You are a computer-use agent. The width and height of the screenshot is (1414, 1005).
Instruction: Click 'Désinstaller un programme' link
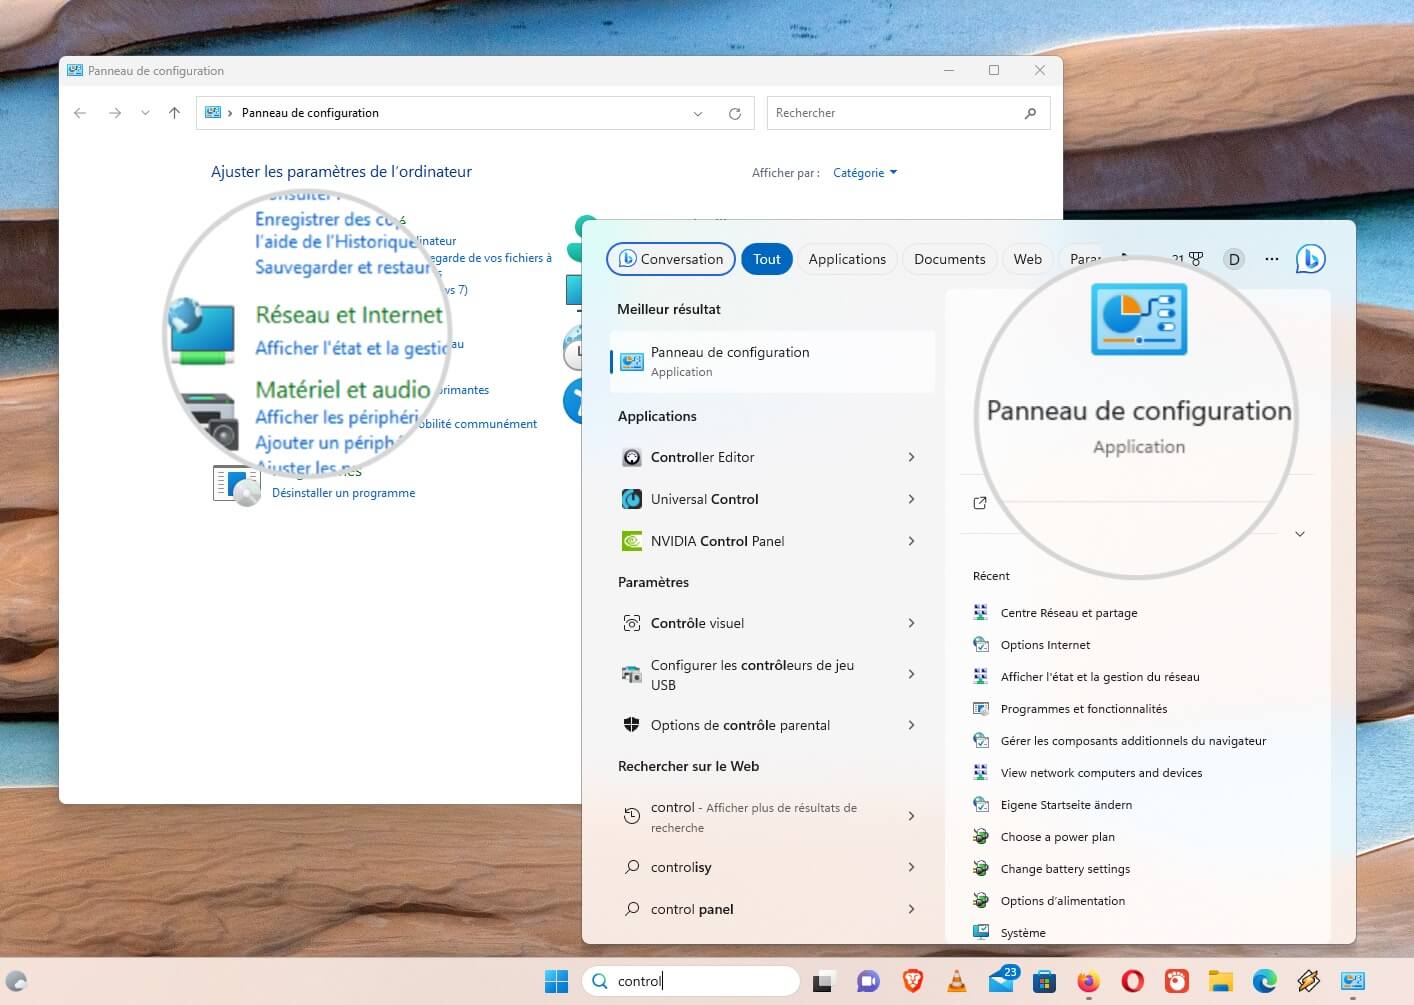(x=343, y=493)
